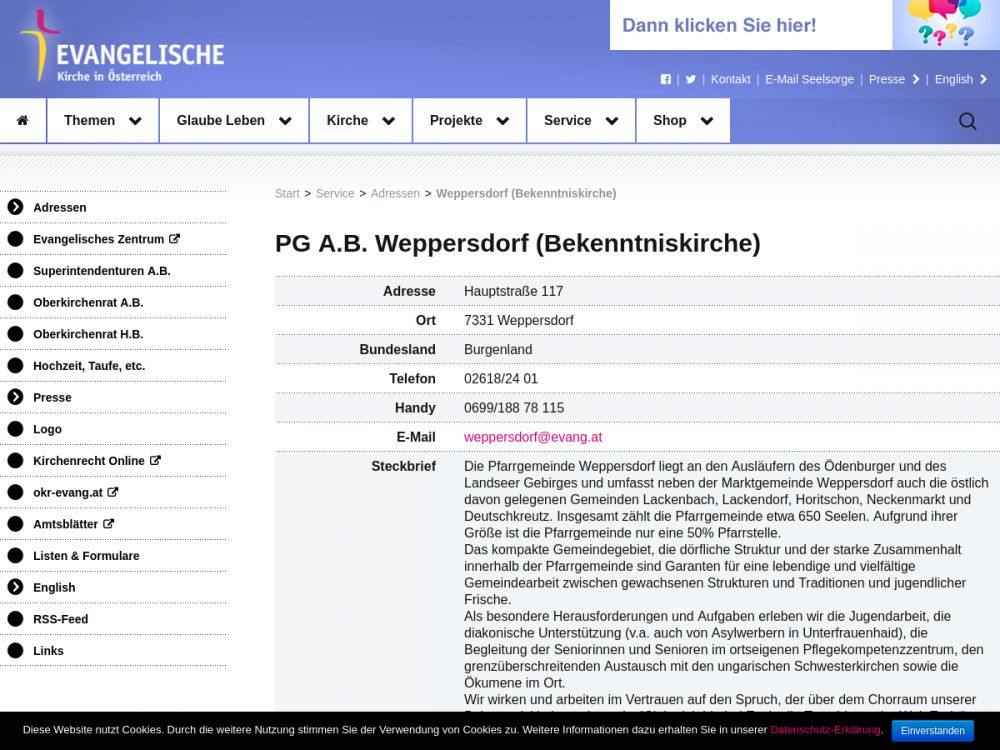Image resolution: width=1000 pixels, height=750 pixels.
Task: Click the weppersdorf@evang.at email link
Action: point(533,437)
